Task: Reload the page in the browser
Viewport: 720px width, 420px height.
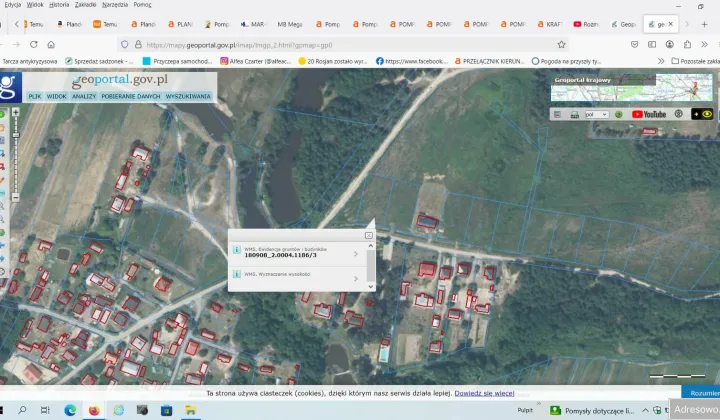Action: (35, 44)
